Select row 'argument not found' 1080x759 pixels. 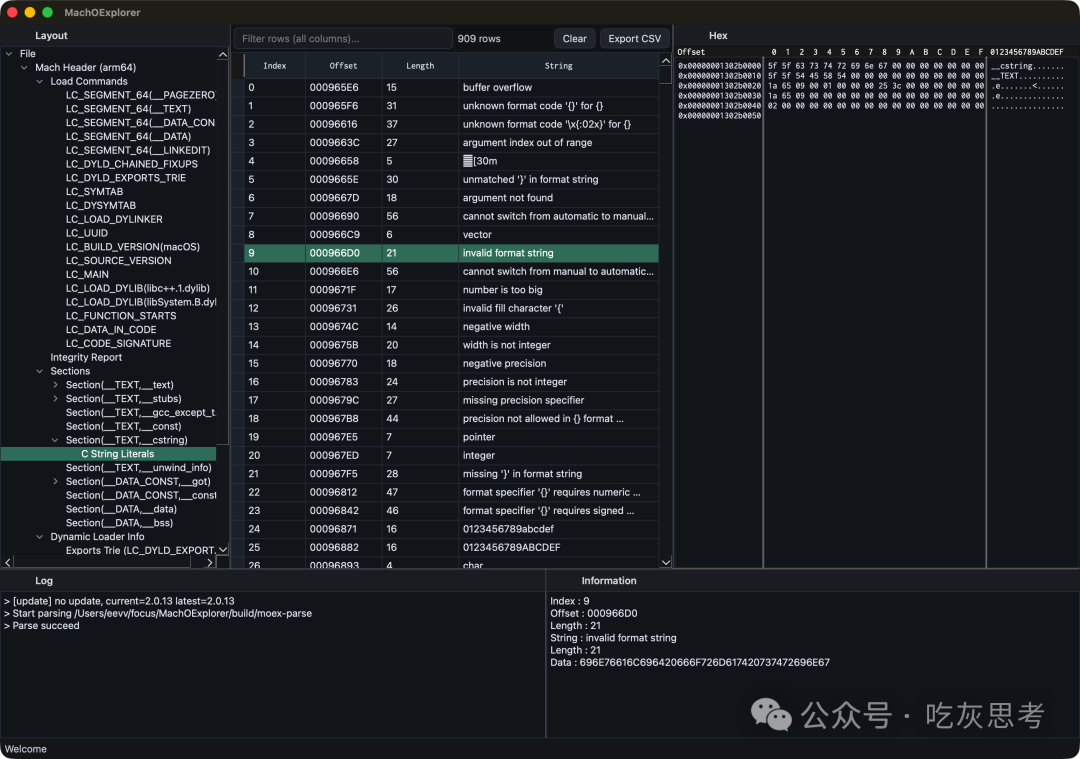(x=451, y=198)
